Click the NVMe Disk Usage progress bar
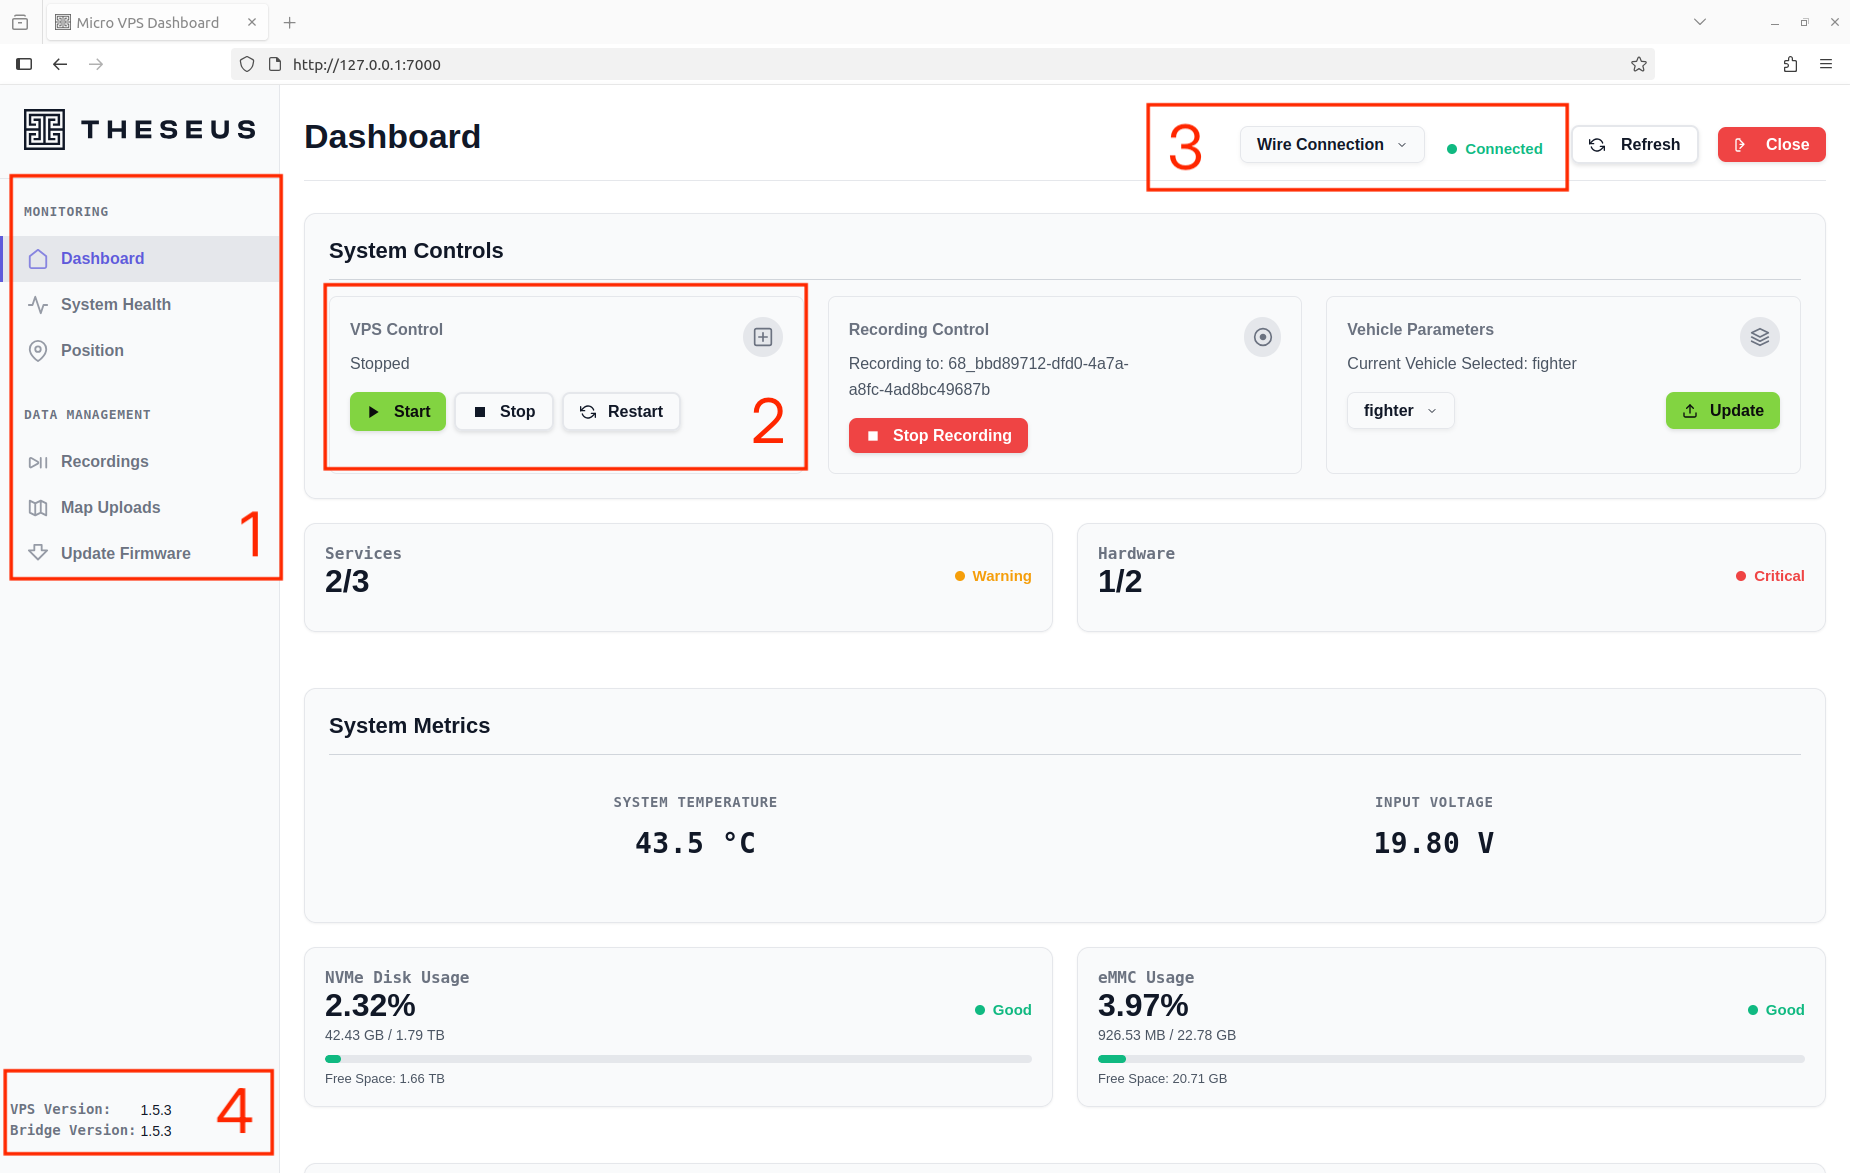1850x1173 pixels. [x=678, y=1059]
